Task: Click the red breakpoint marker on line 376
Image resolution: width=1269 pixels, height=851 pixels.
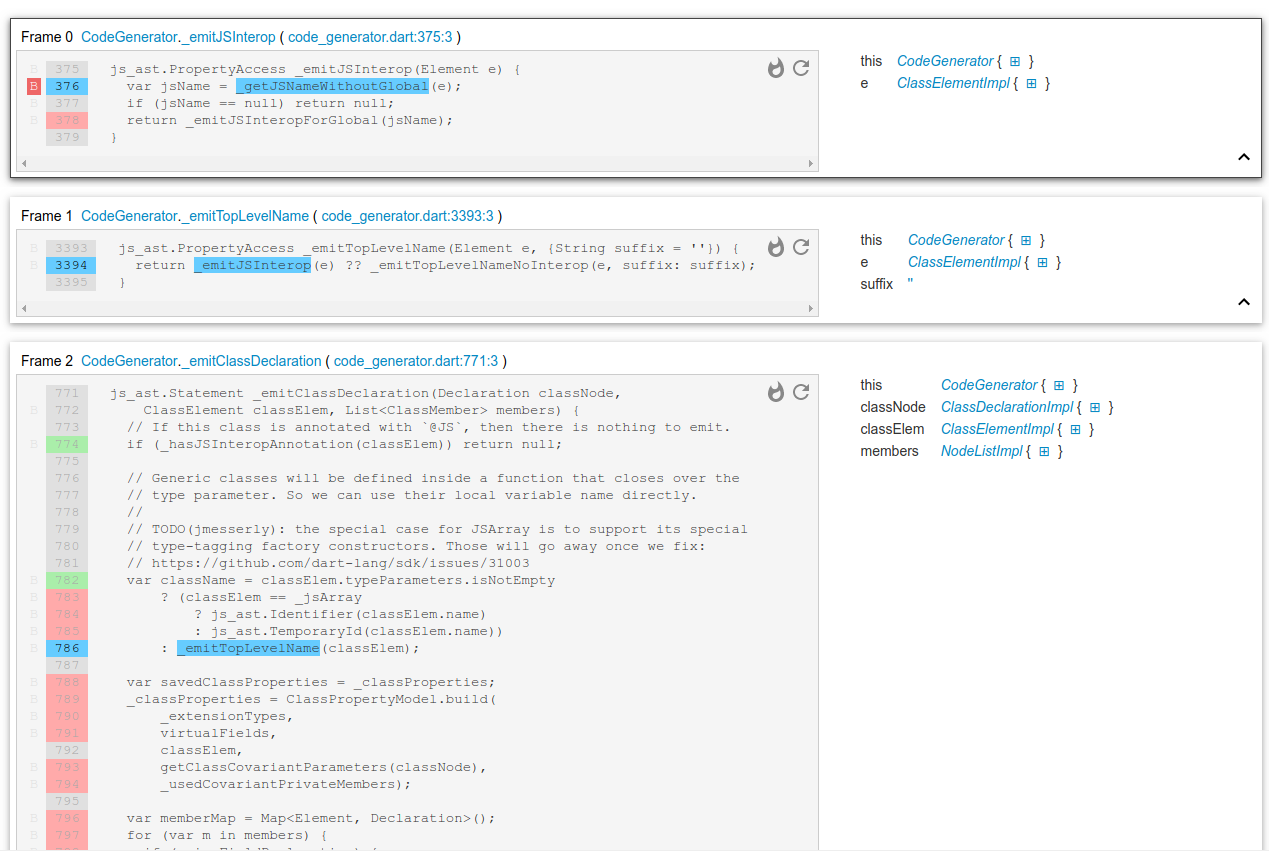Action: pos(33,86)
